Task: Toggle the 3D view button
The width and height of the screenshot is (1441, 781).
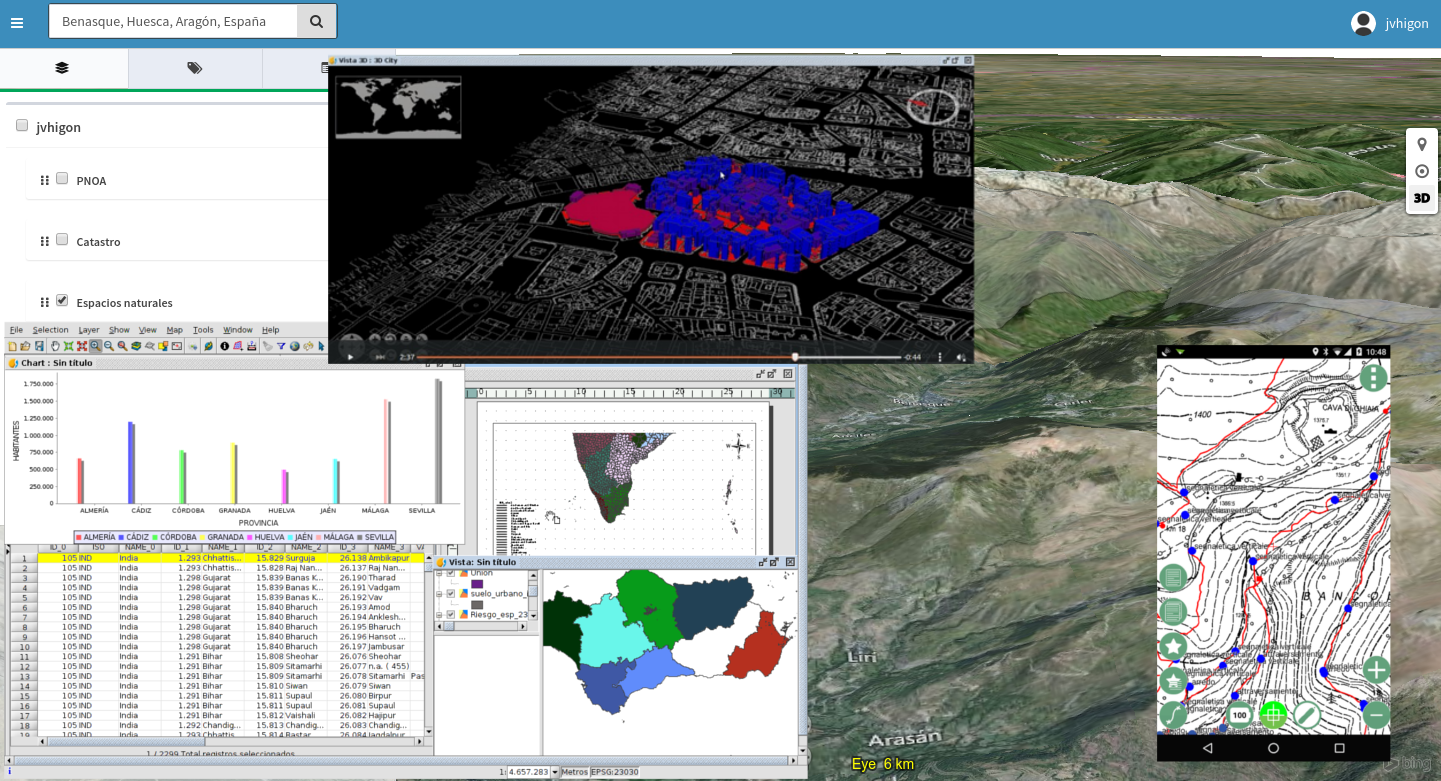Action: 1422,199
